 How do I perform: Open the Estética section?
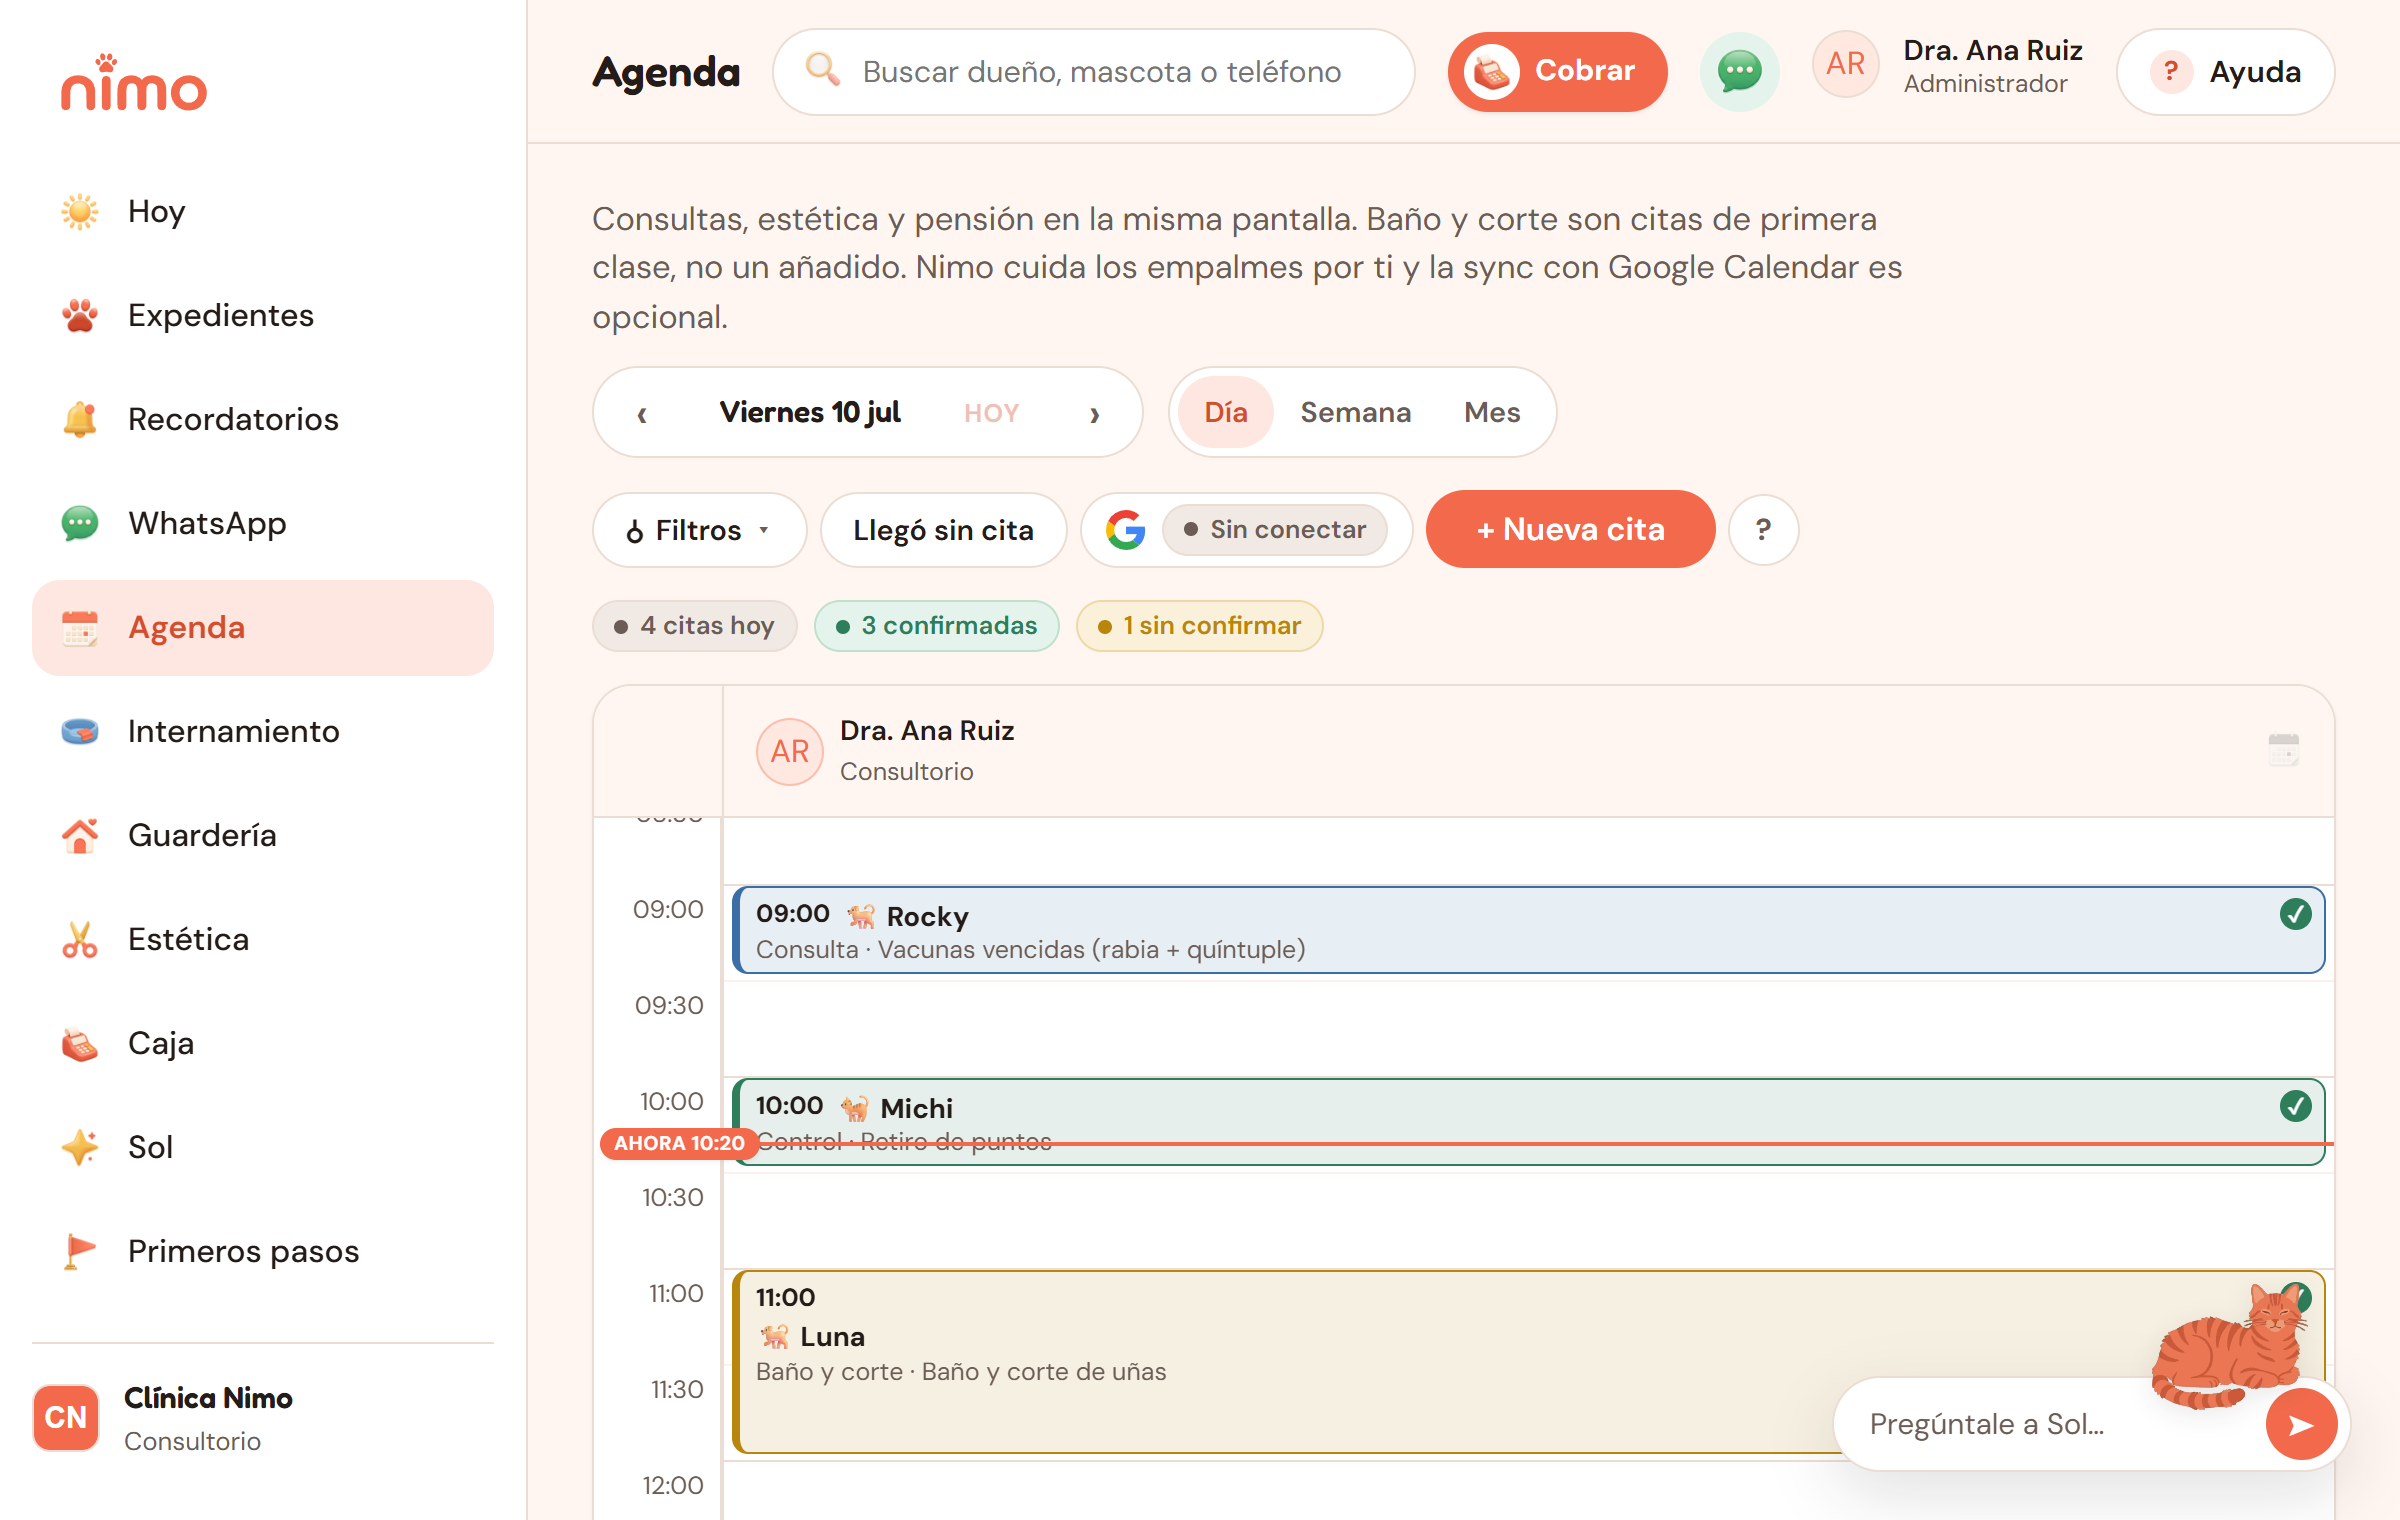263,940
